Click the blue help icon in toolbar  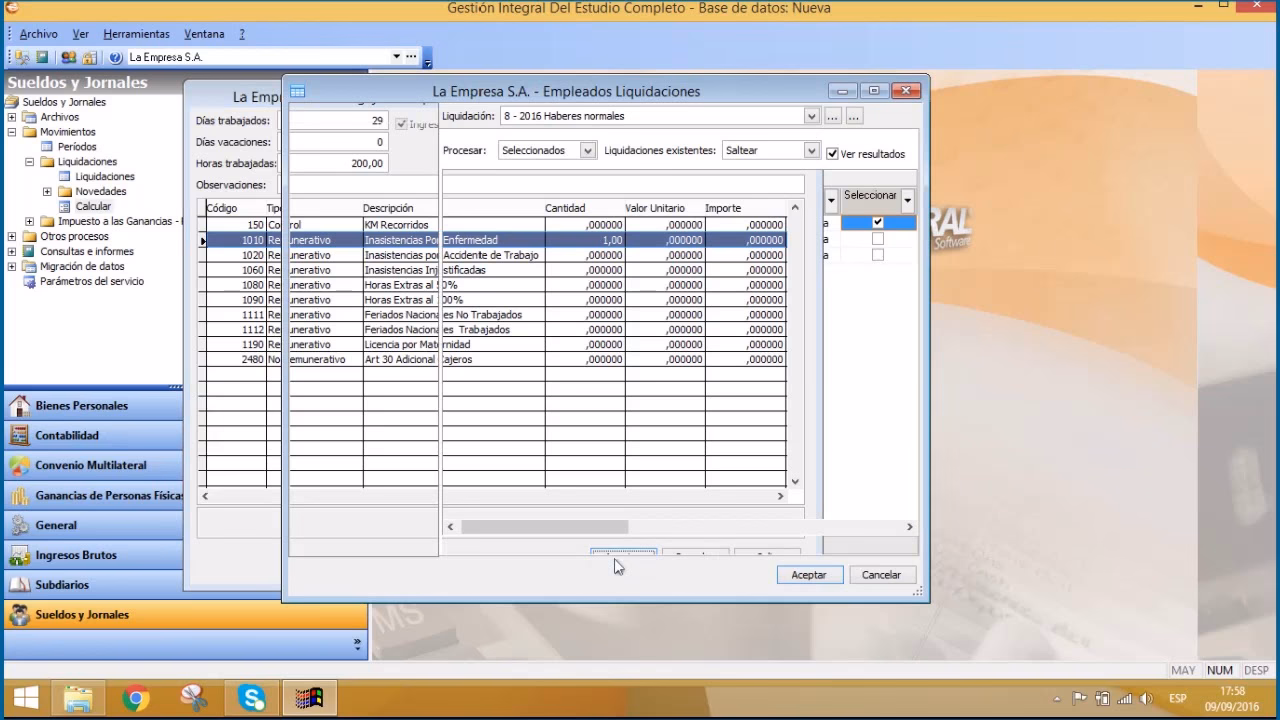pyautogui.click(x=116, y=57)
